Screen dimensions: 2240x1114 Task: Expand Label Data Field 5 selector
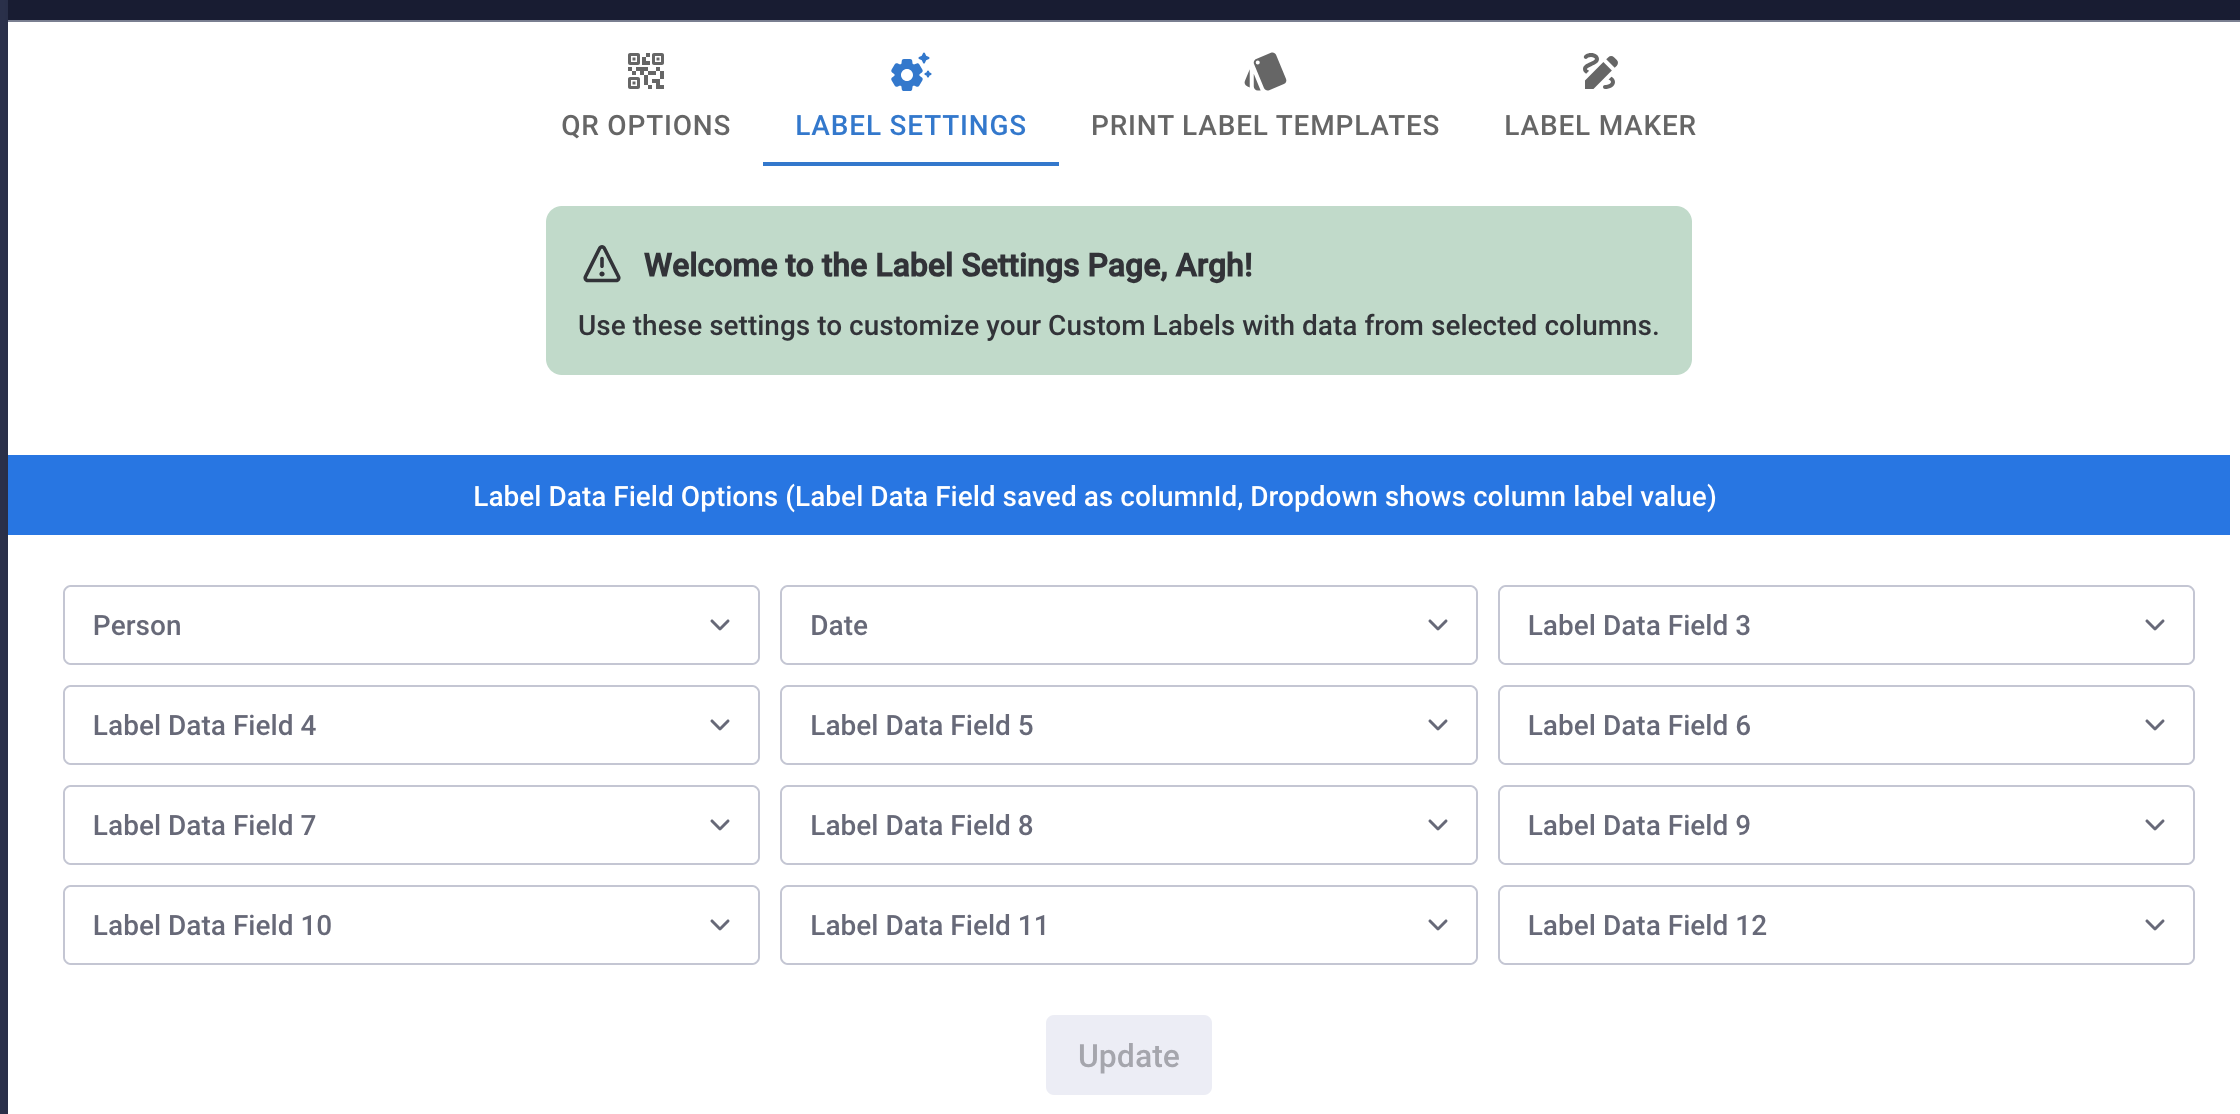[1128, 725]
